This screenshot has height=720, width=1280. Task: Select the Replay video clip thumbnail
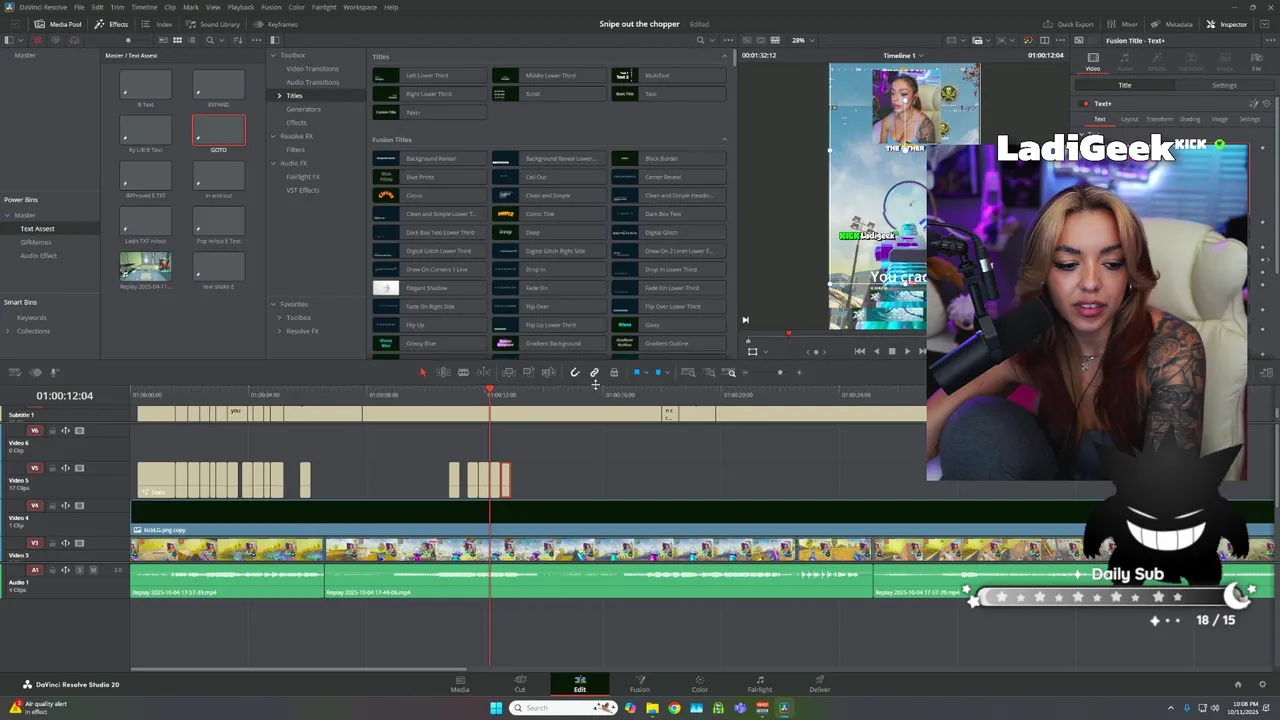click(145, 265)
